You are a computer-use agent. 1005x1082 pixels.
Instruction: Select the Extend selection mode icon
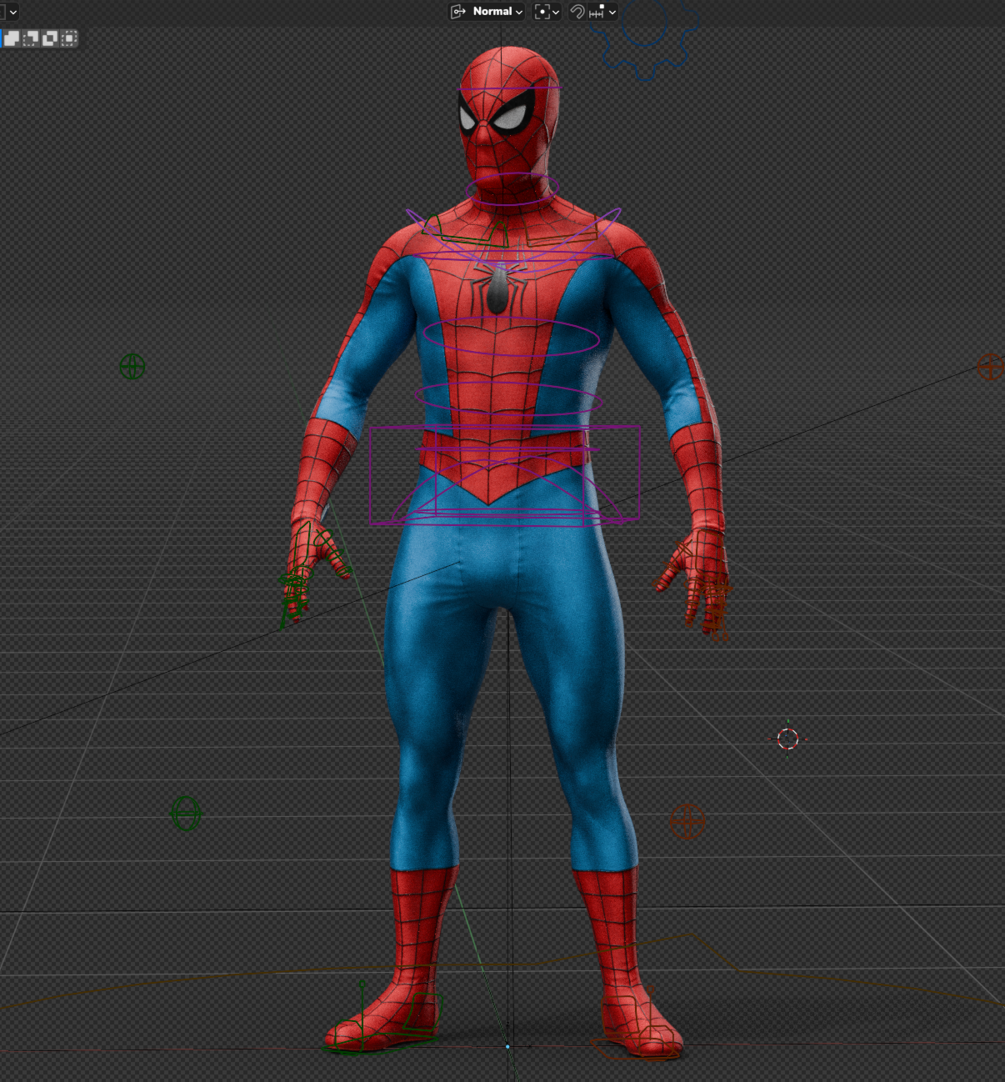(x=12, y=39)
